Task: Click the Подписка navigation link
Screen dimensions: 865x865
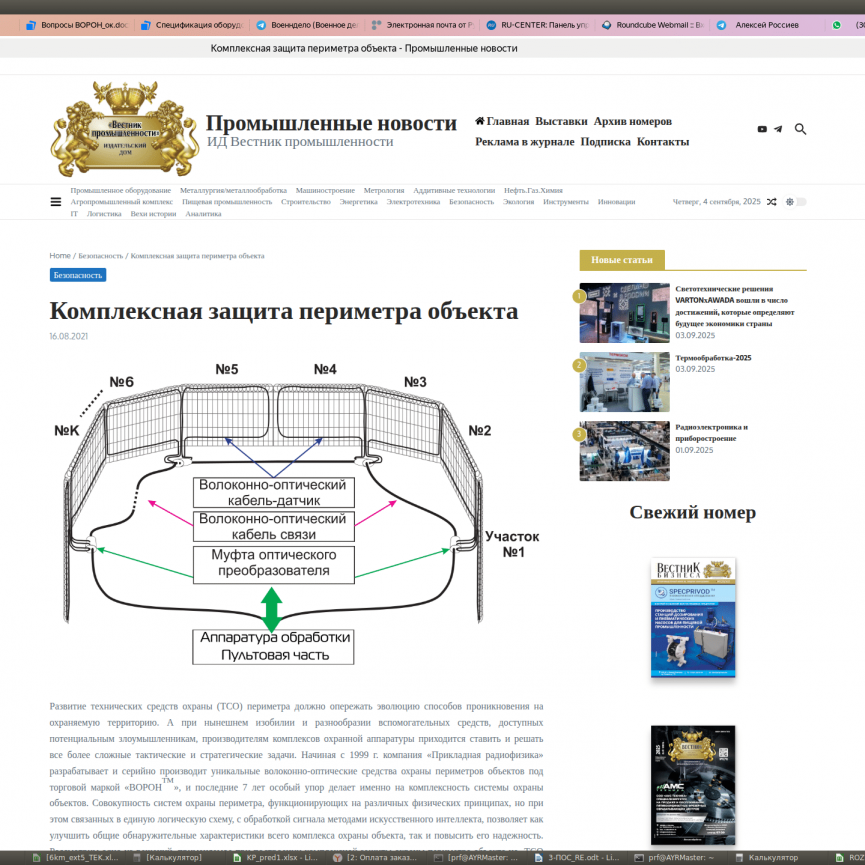Action: tap(605, 142)
